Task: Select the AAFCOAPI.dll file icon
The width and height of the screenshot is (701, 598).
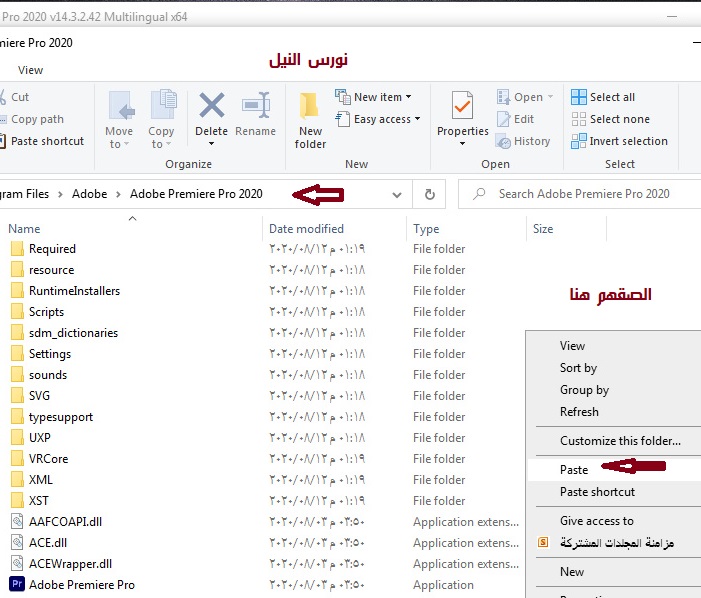Action: coord(17,521)
